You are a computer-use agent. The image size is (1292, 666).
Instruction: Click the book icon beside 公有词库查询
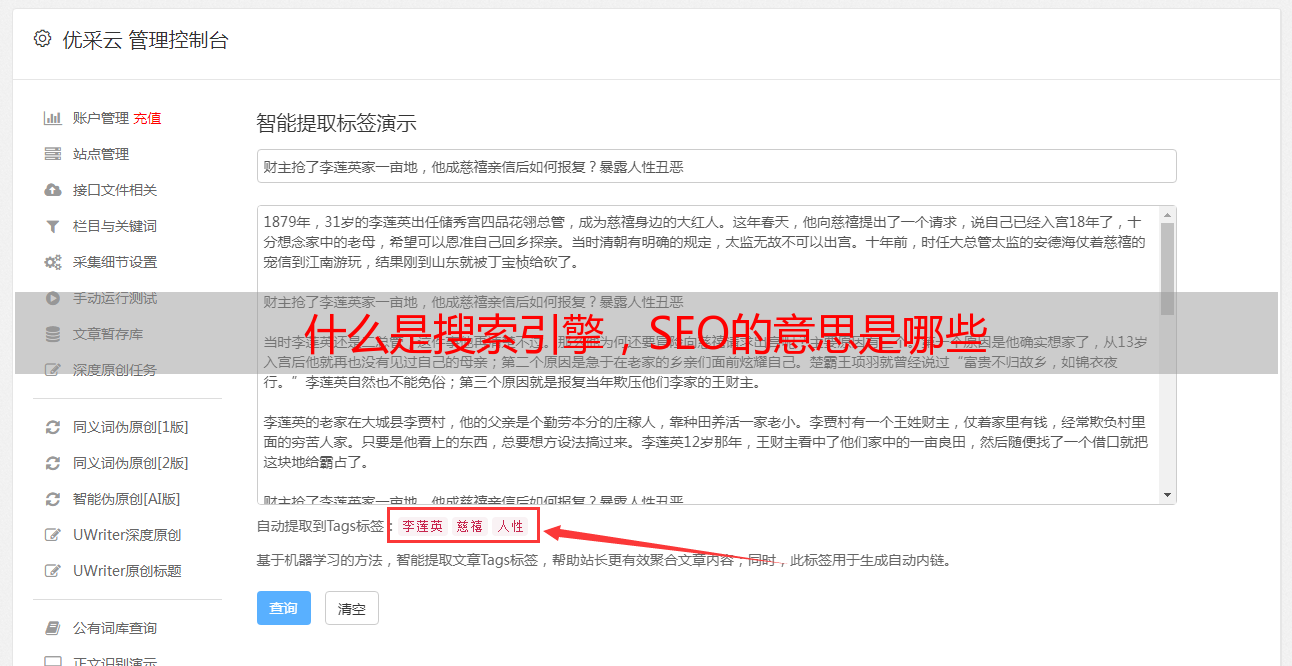(x=52, y=628)
